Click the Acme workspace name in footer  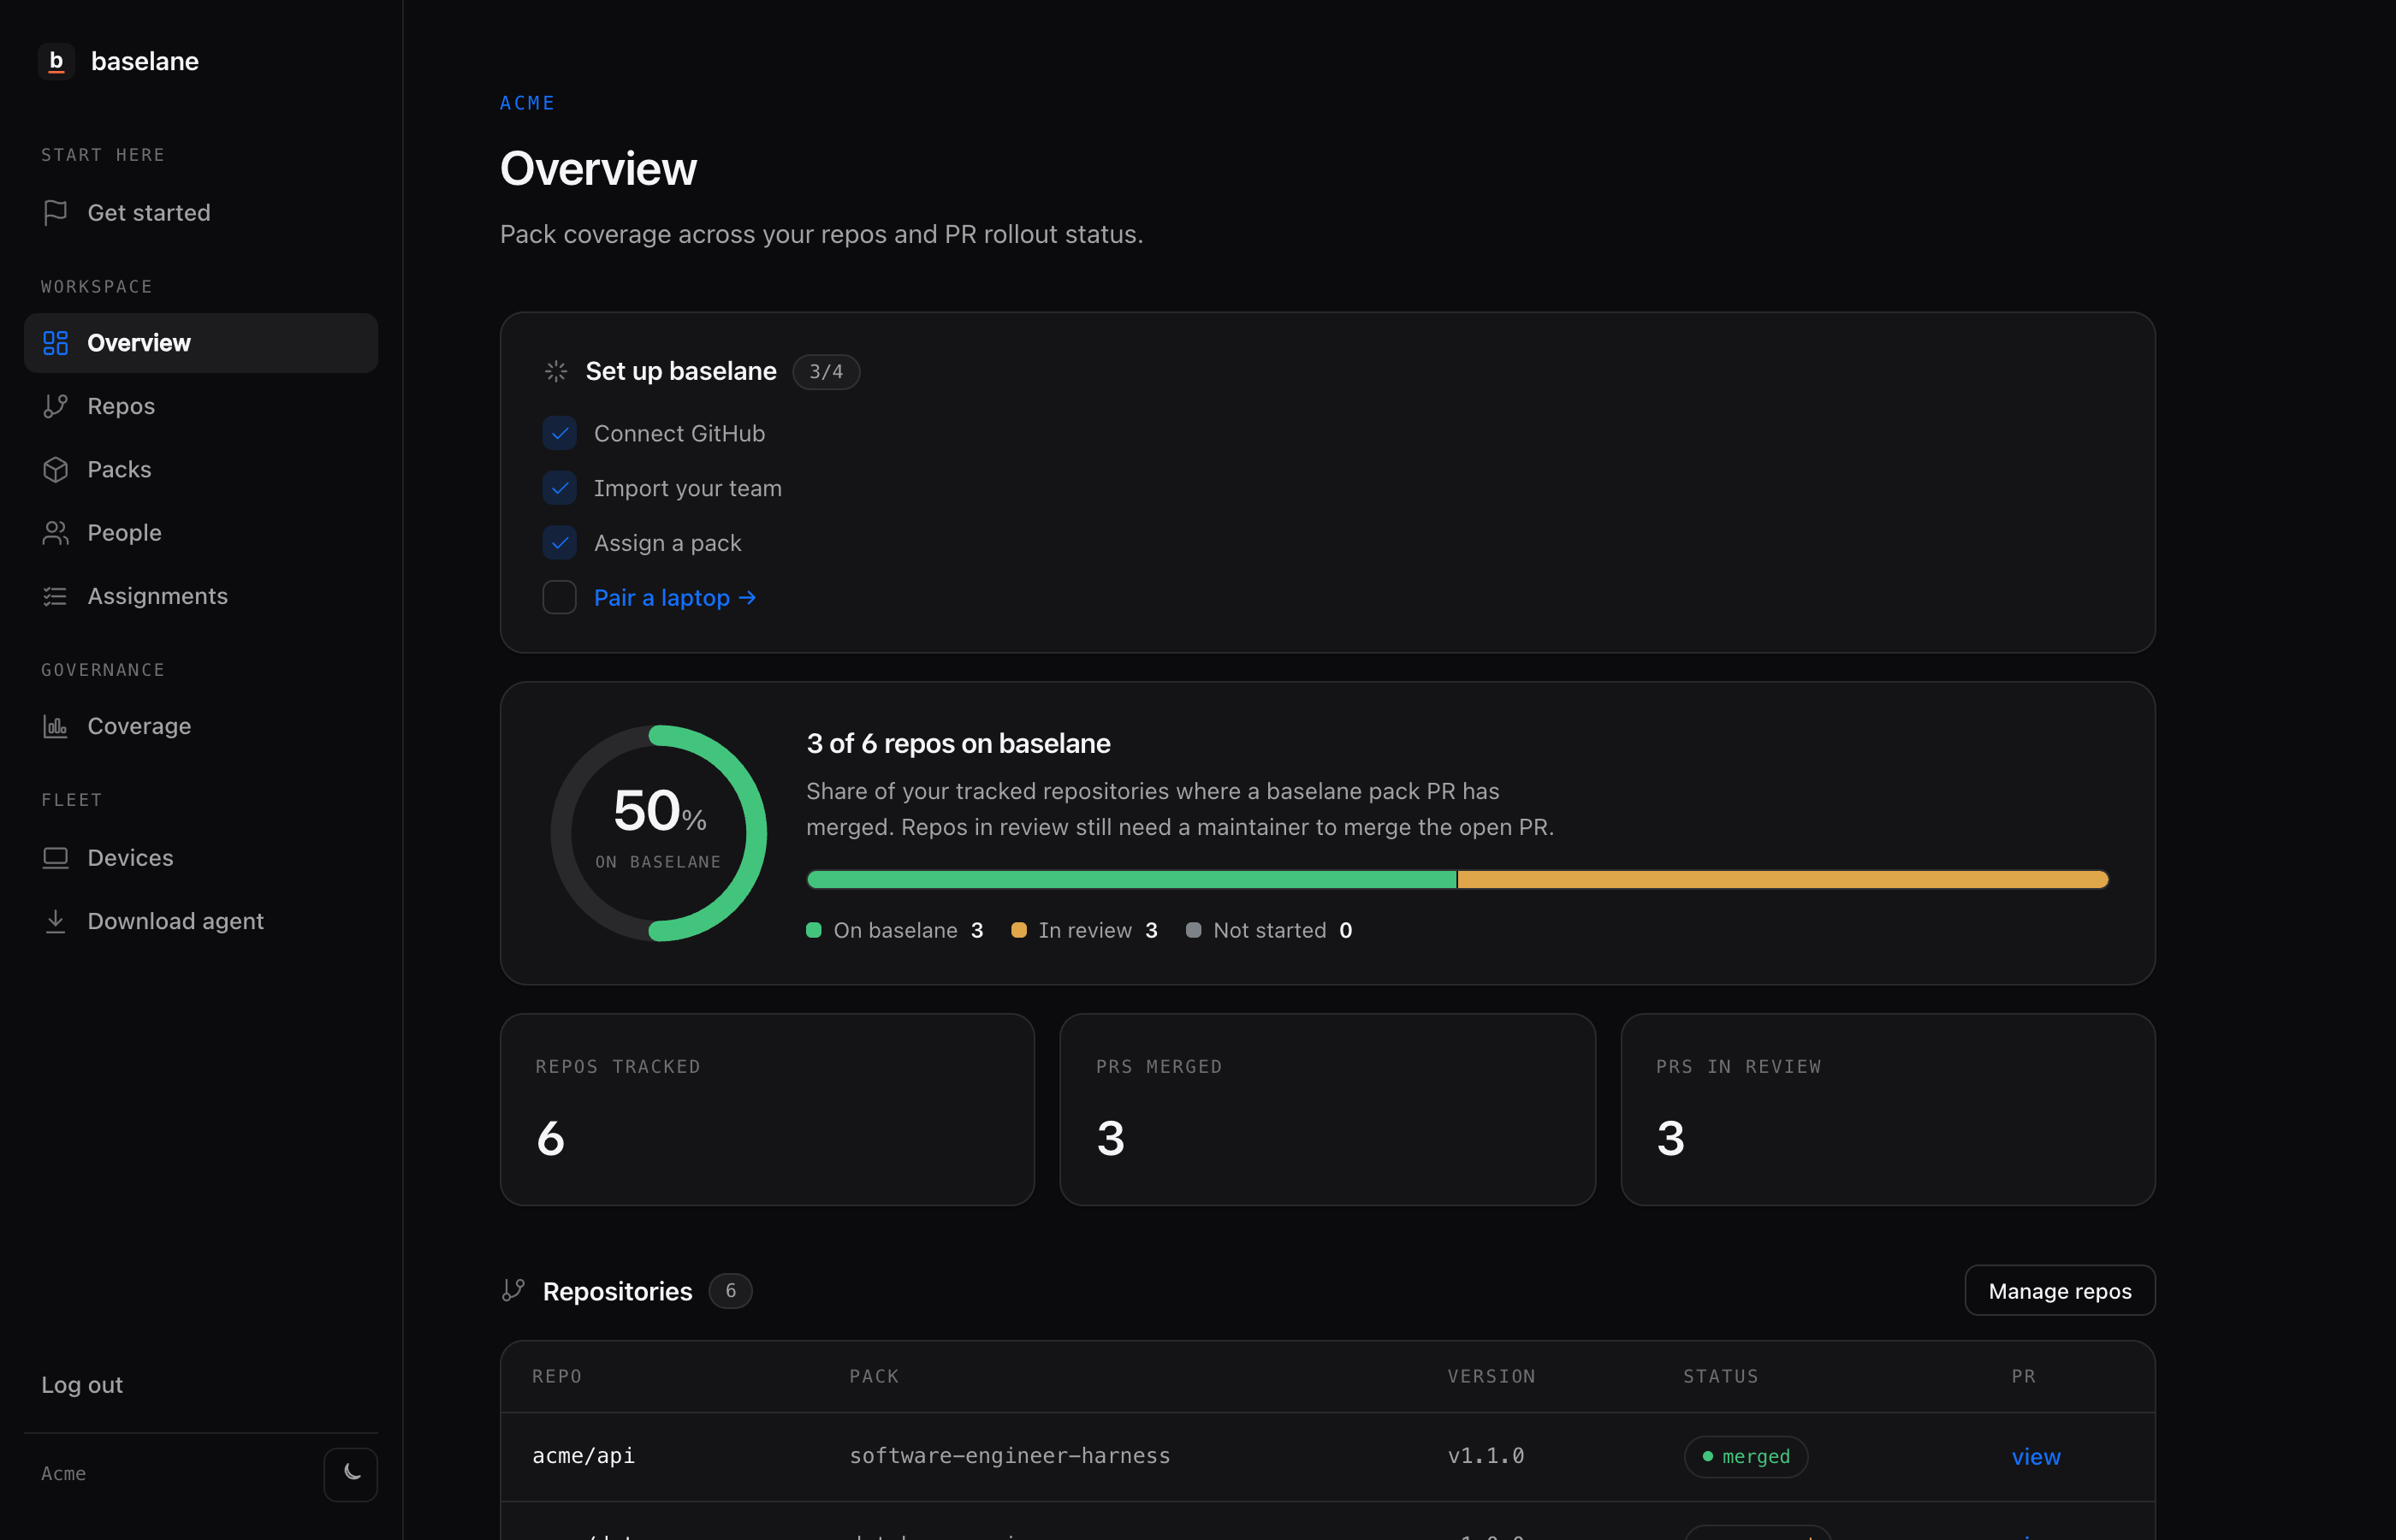63,1474
